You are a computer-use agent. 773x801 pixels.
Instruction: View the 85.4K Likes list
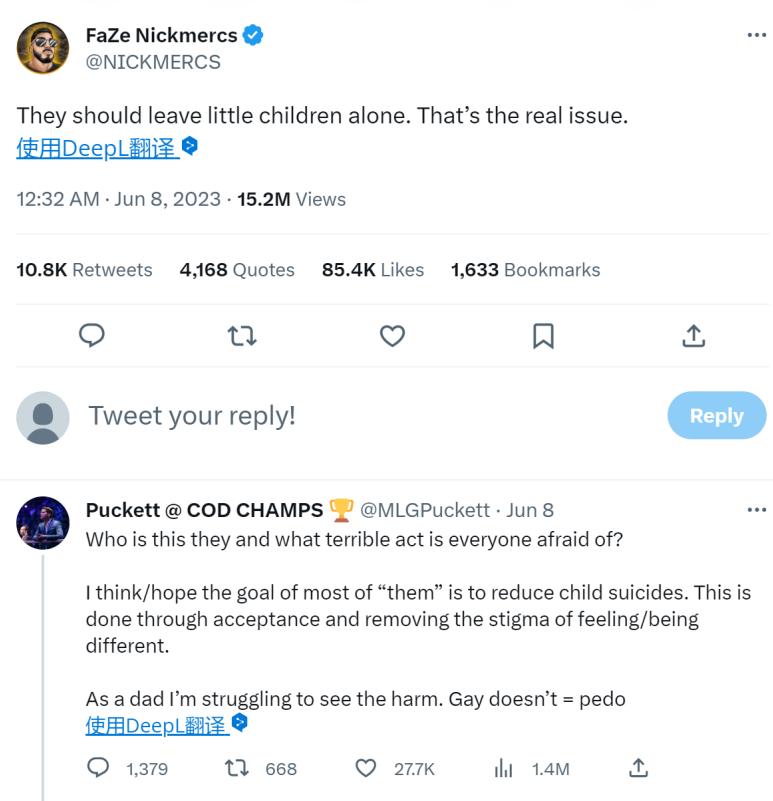pyautogui.click(x=372, y=270)
